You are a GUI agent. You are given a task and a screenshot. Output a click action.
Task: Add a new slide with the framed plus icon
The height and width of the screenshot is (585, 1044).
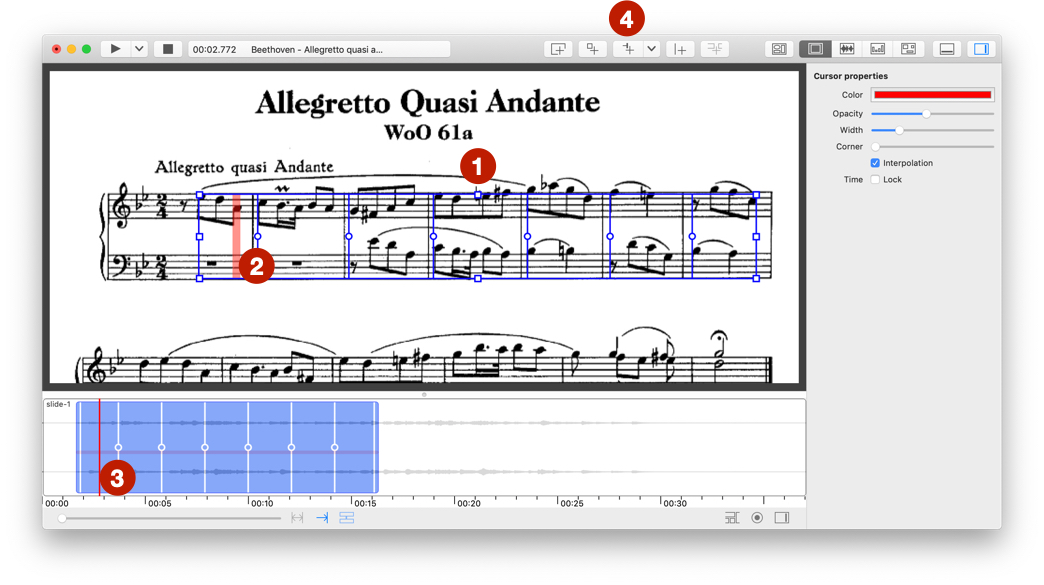coord(558,49)
